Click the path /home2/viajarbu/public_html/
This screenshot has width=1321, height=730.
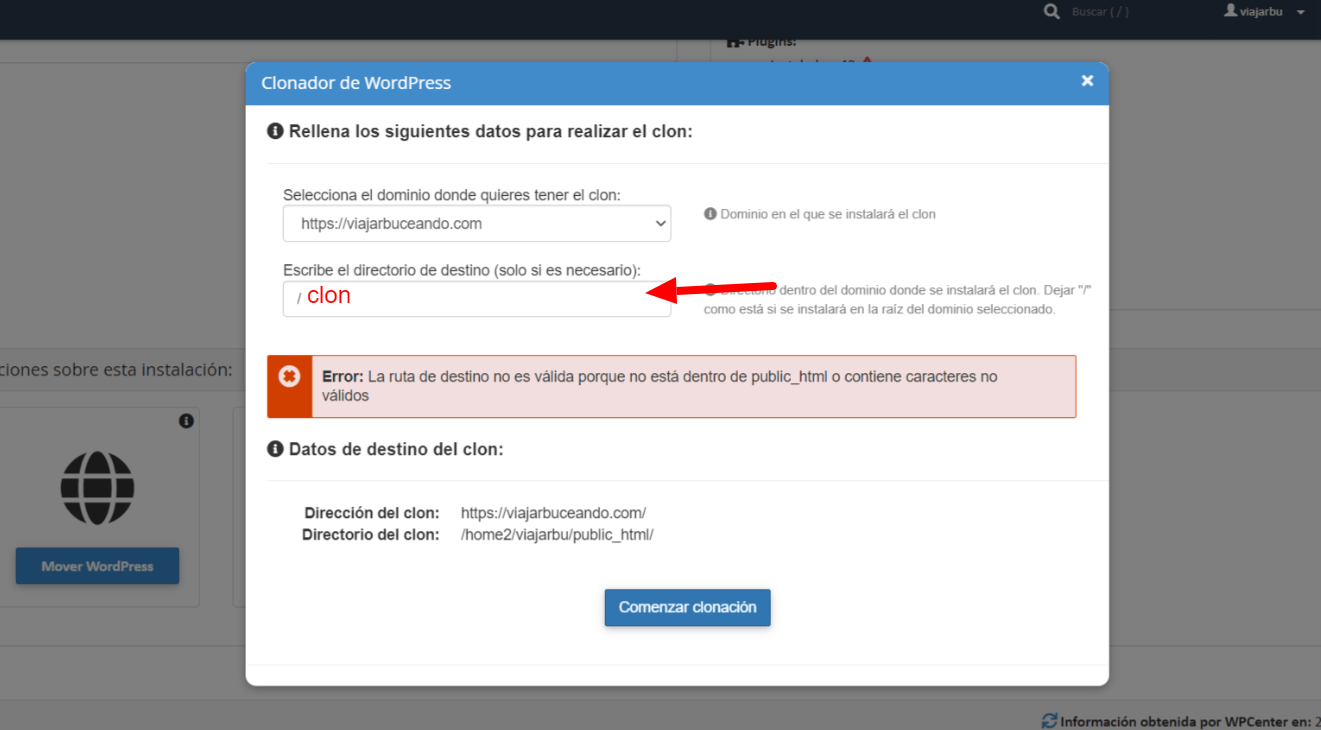(557, 535)
